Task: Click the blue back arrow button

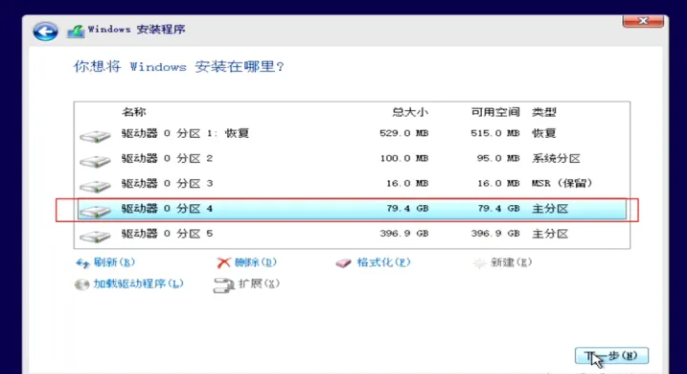Action: click(x=45, y=31)
